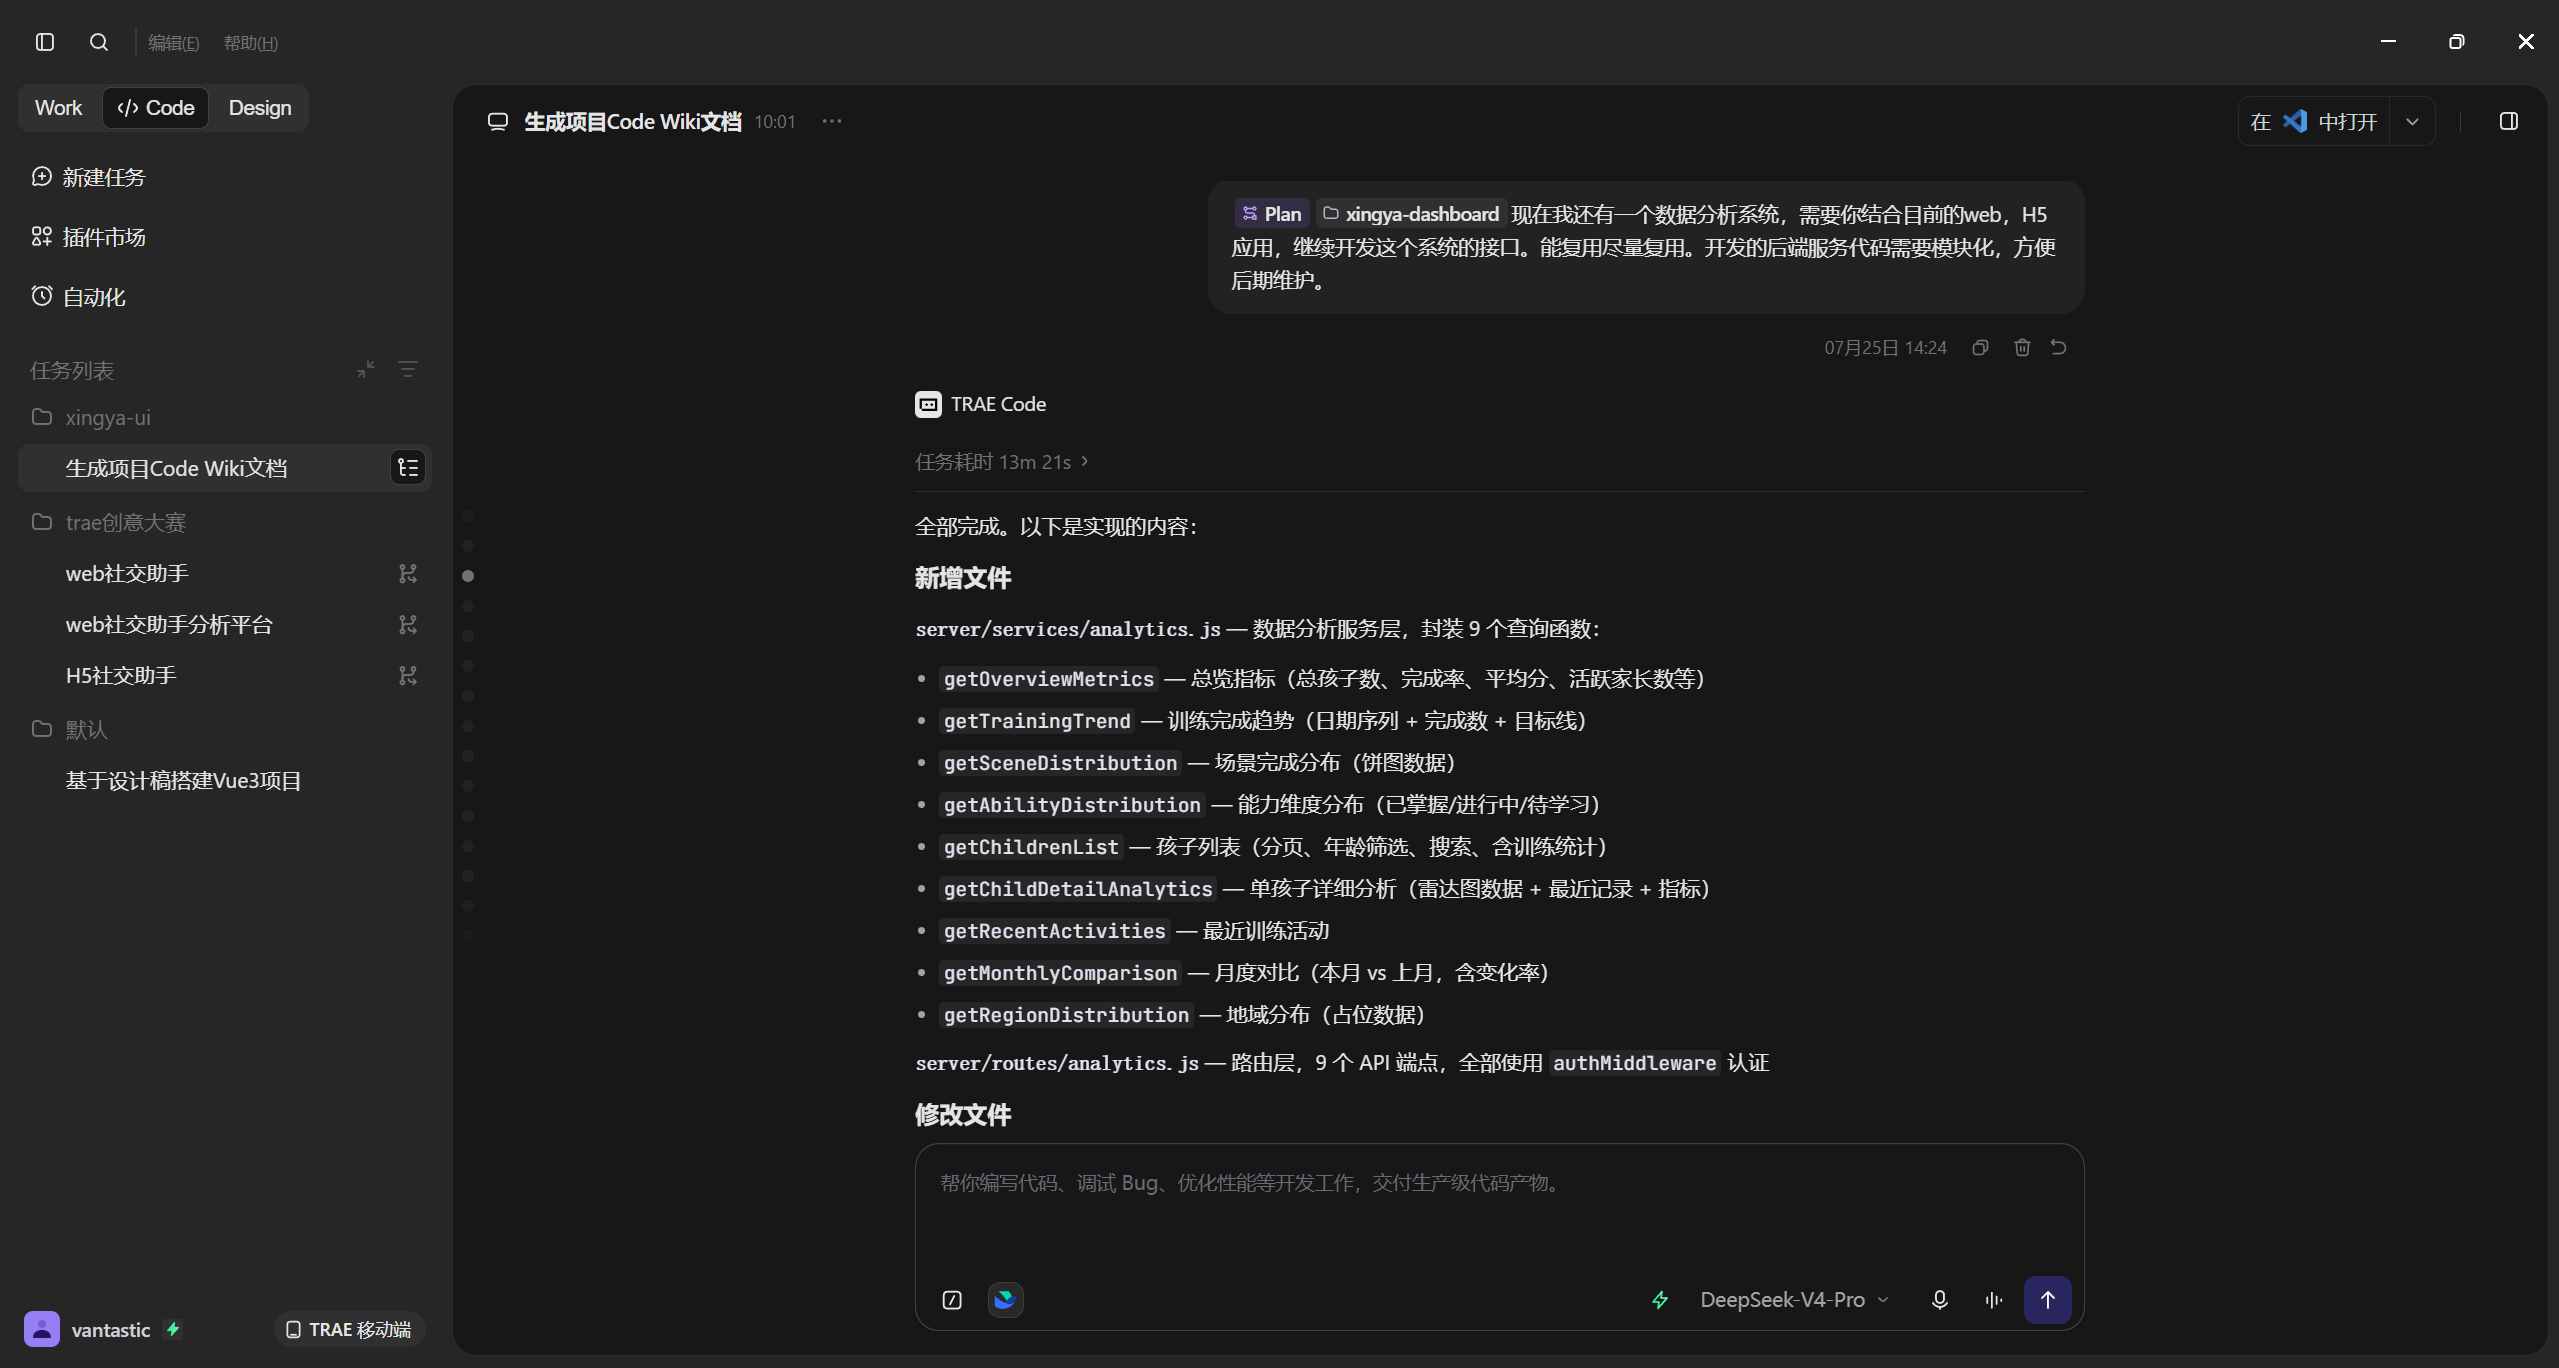Click the 新增文件 heading
This screenshot has width=2559, height=1368.
click(x=962, y=578)
